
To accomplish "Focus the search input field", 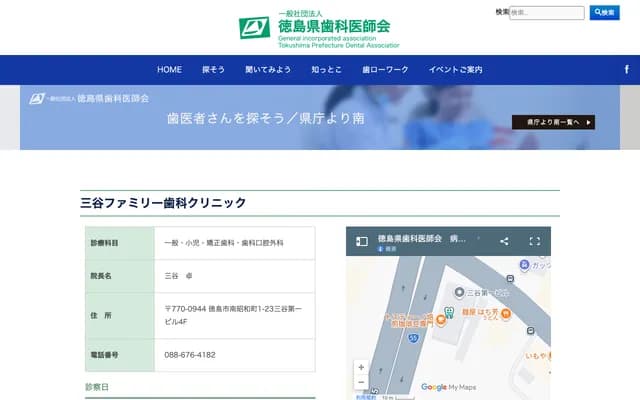I will point(547,13).
